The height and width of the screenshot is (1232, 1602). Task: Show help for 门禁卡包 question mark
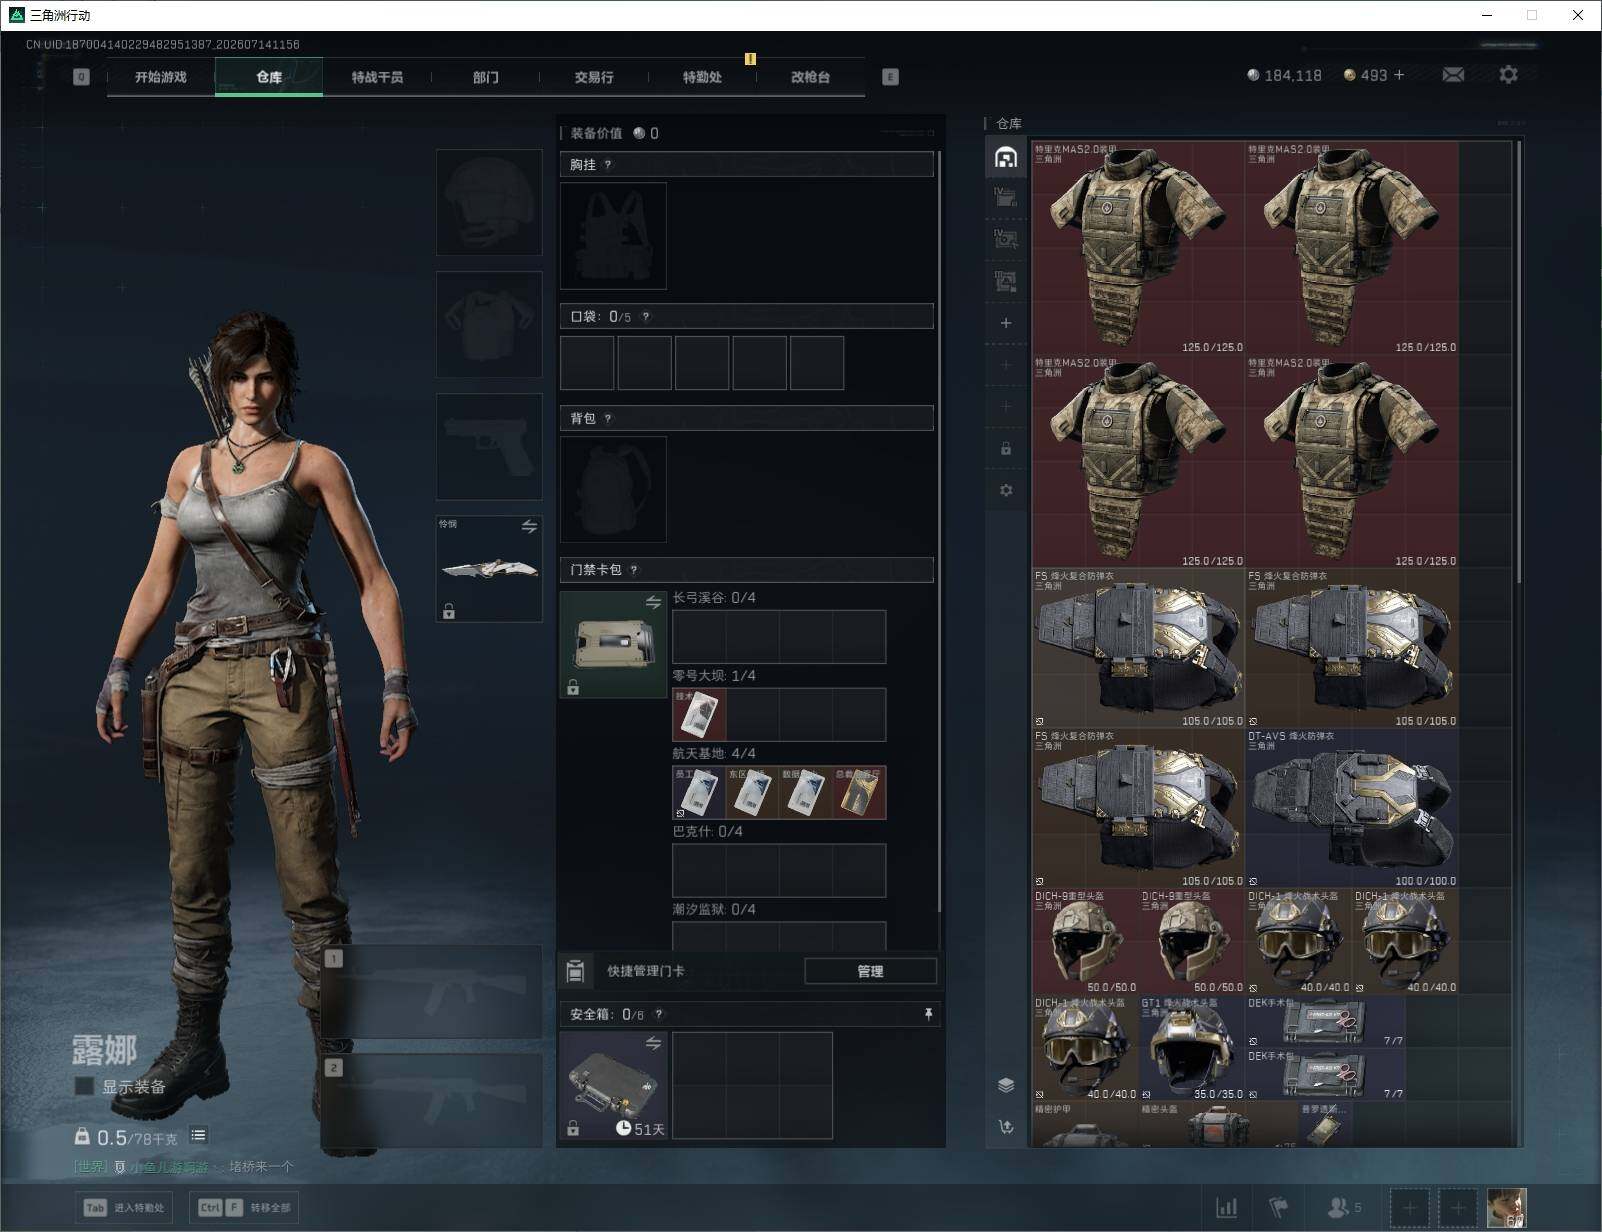[x=633, y=569]
